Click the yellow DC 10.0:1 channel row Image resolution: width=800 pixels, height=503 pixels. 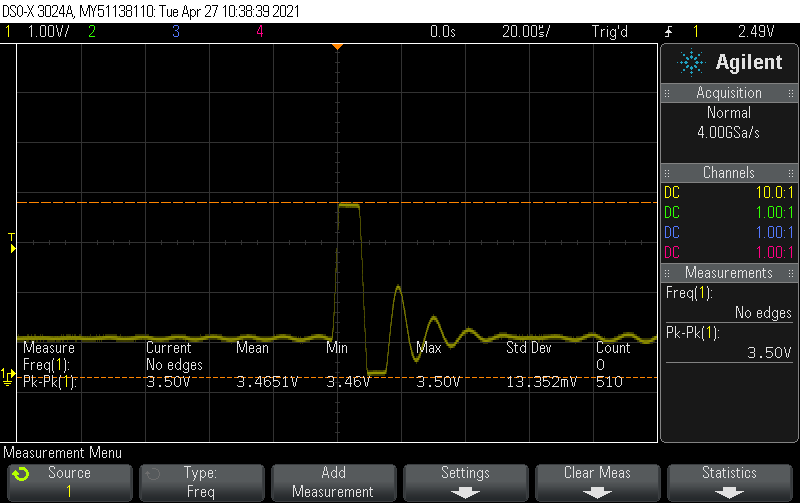click(729, 192)
